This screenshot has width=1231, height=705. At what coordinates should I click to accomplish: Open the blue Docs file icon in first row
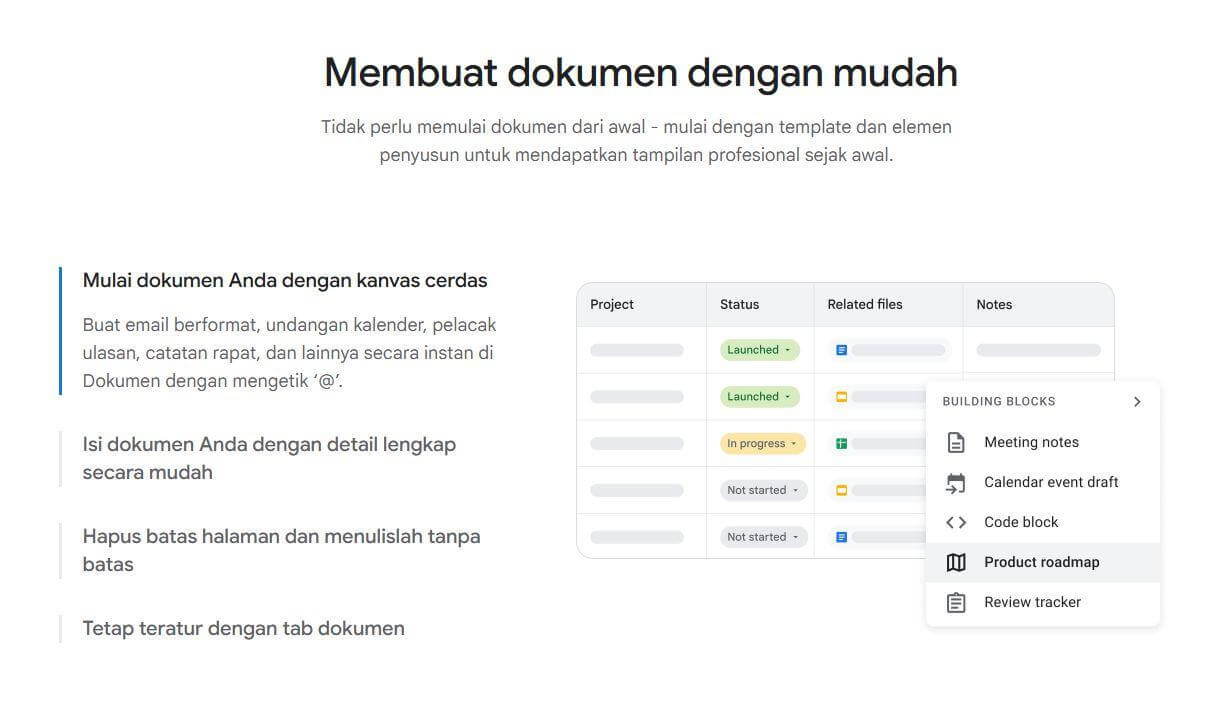(841, 349)
